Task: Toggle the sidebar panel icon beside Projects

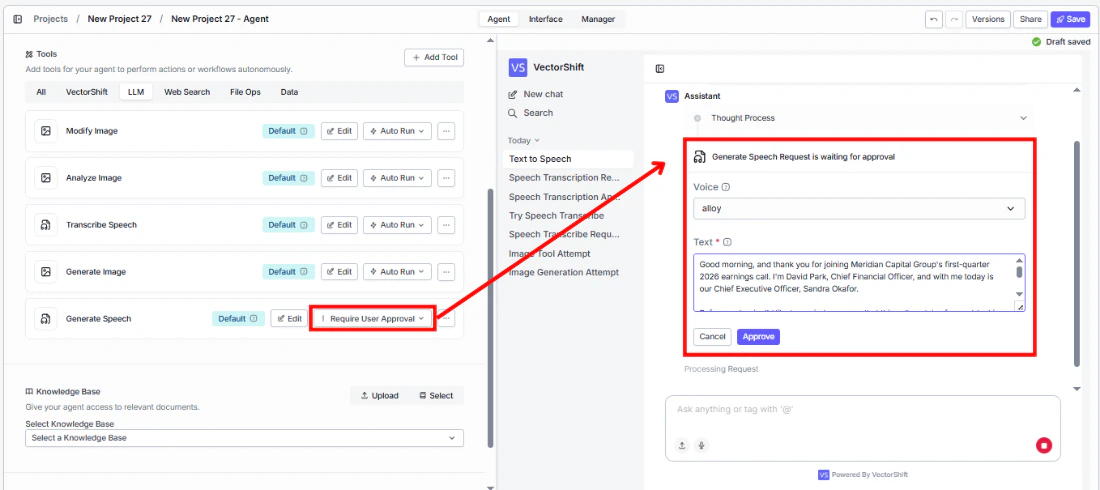Action: click(18, 19)
